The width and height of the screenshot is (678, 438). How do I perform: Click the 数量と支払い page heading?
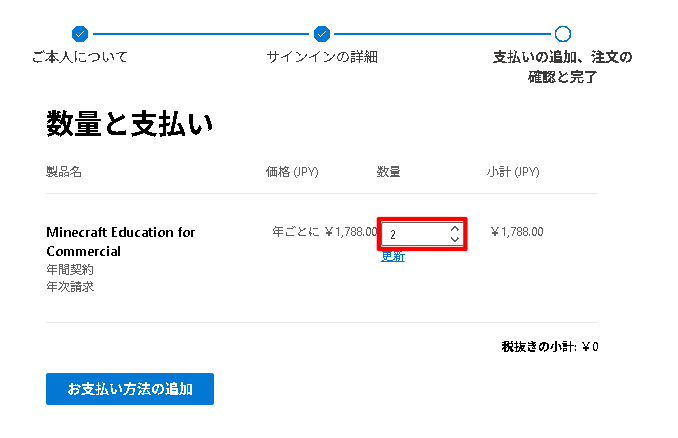tap(130, 124)
